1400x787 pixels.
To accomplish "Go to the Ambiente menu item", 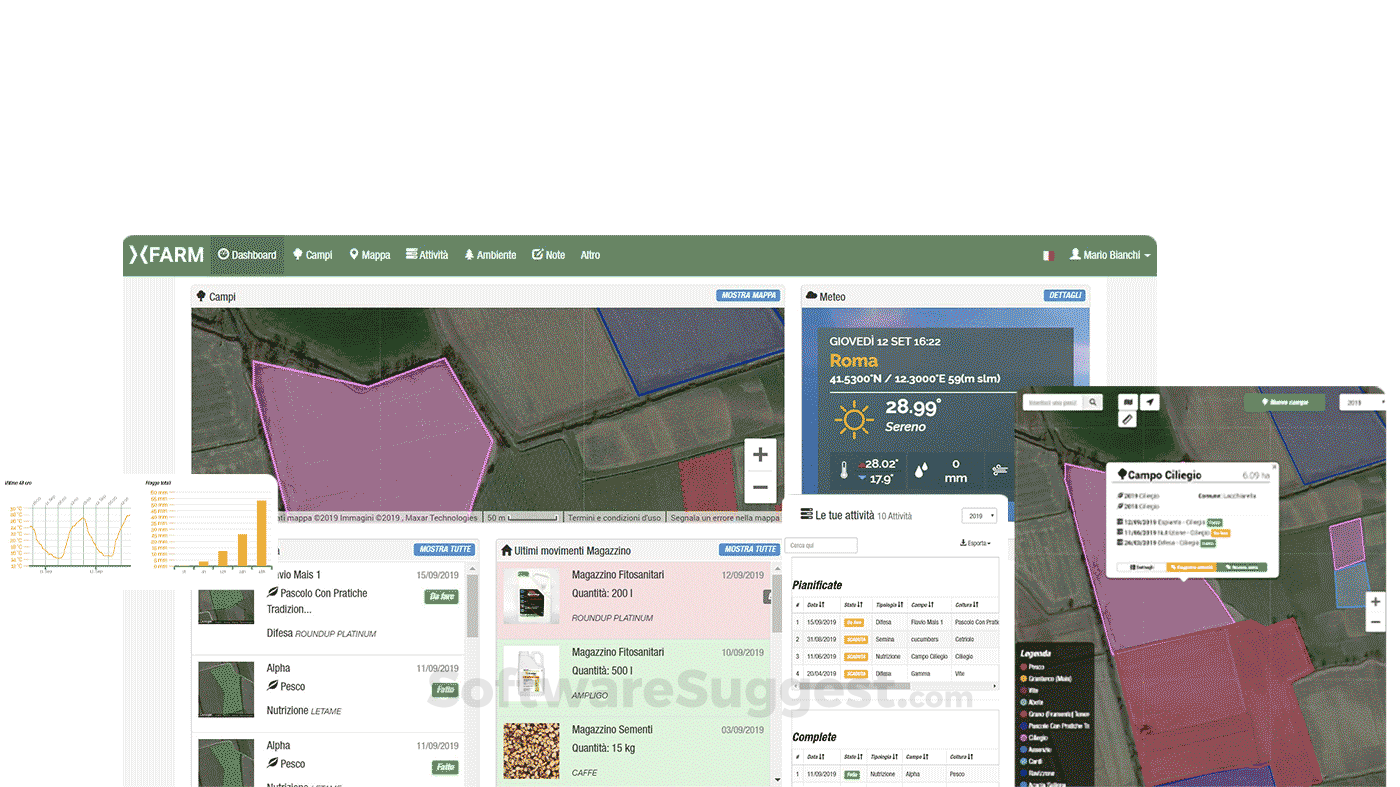I will pyautogui.click(x=490, y=255).
